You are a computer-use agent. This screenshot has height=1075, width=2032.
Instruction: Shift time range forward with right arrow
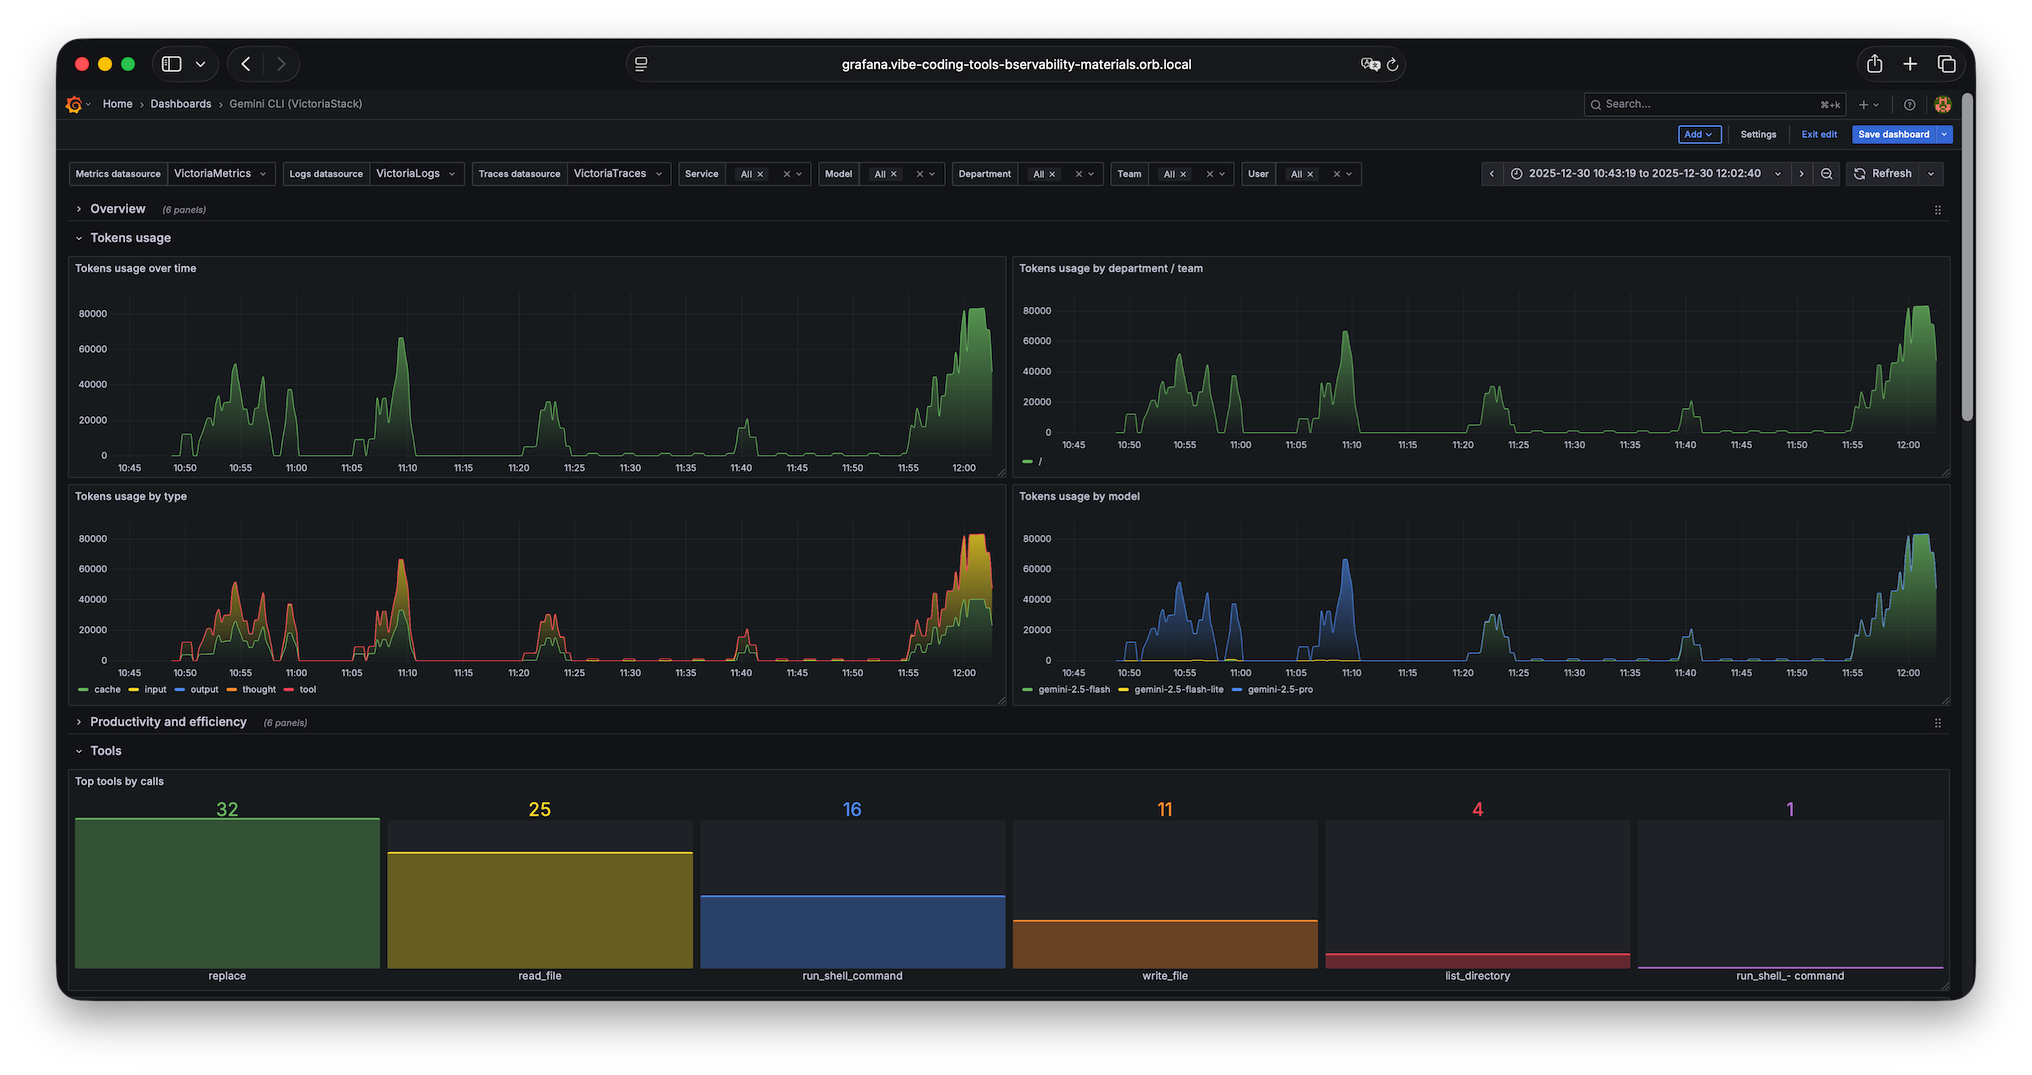[x=1801, y=174]
